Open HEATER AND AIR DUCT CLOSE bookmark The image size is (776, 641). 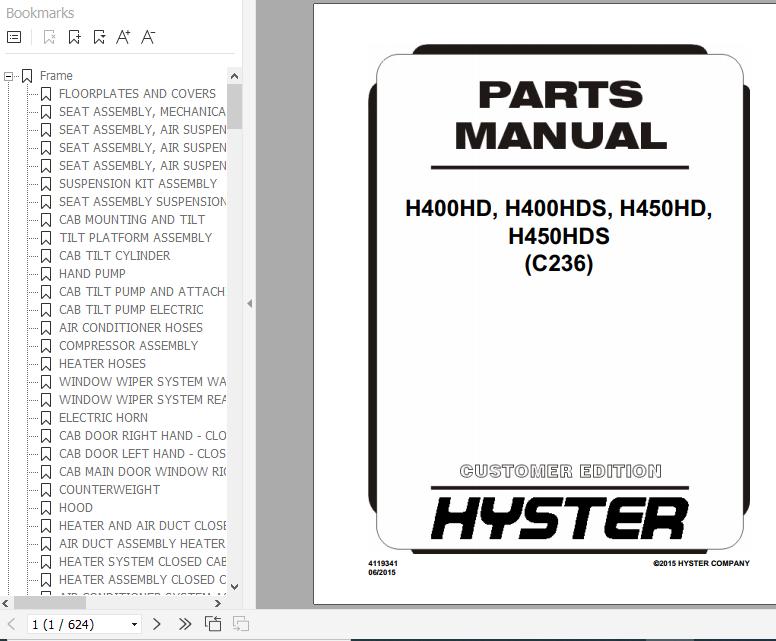pyautogui.click(x=142, y=526)
